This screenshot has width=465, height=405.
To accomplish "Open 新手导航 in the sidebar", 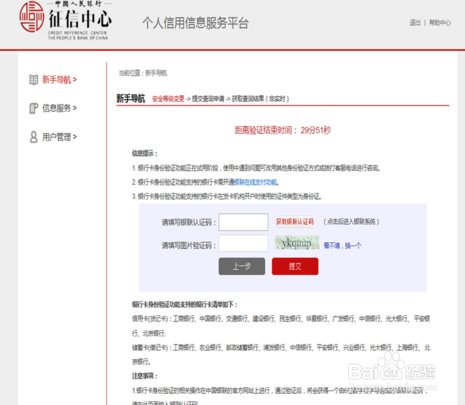I will click(59, 80).
